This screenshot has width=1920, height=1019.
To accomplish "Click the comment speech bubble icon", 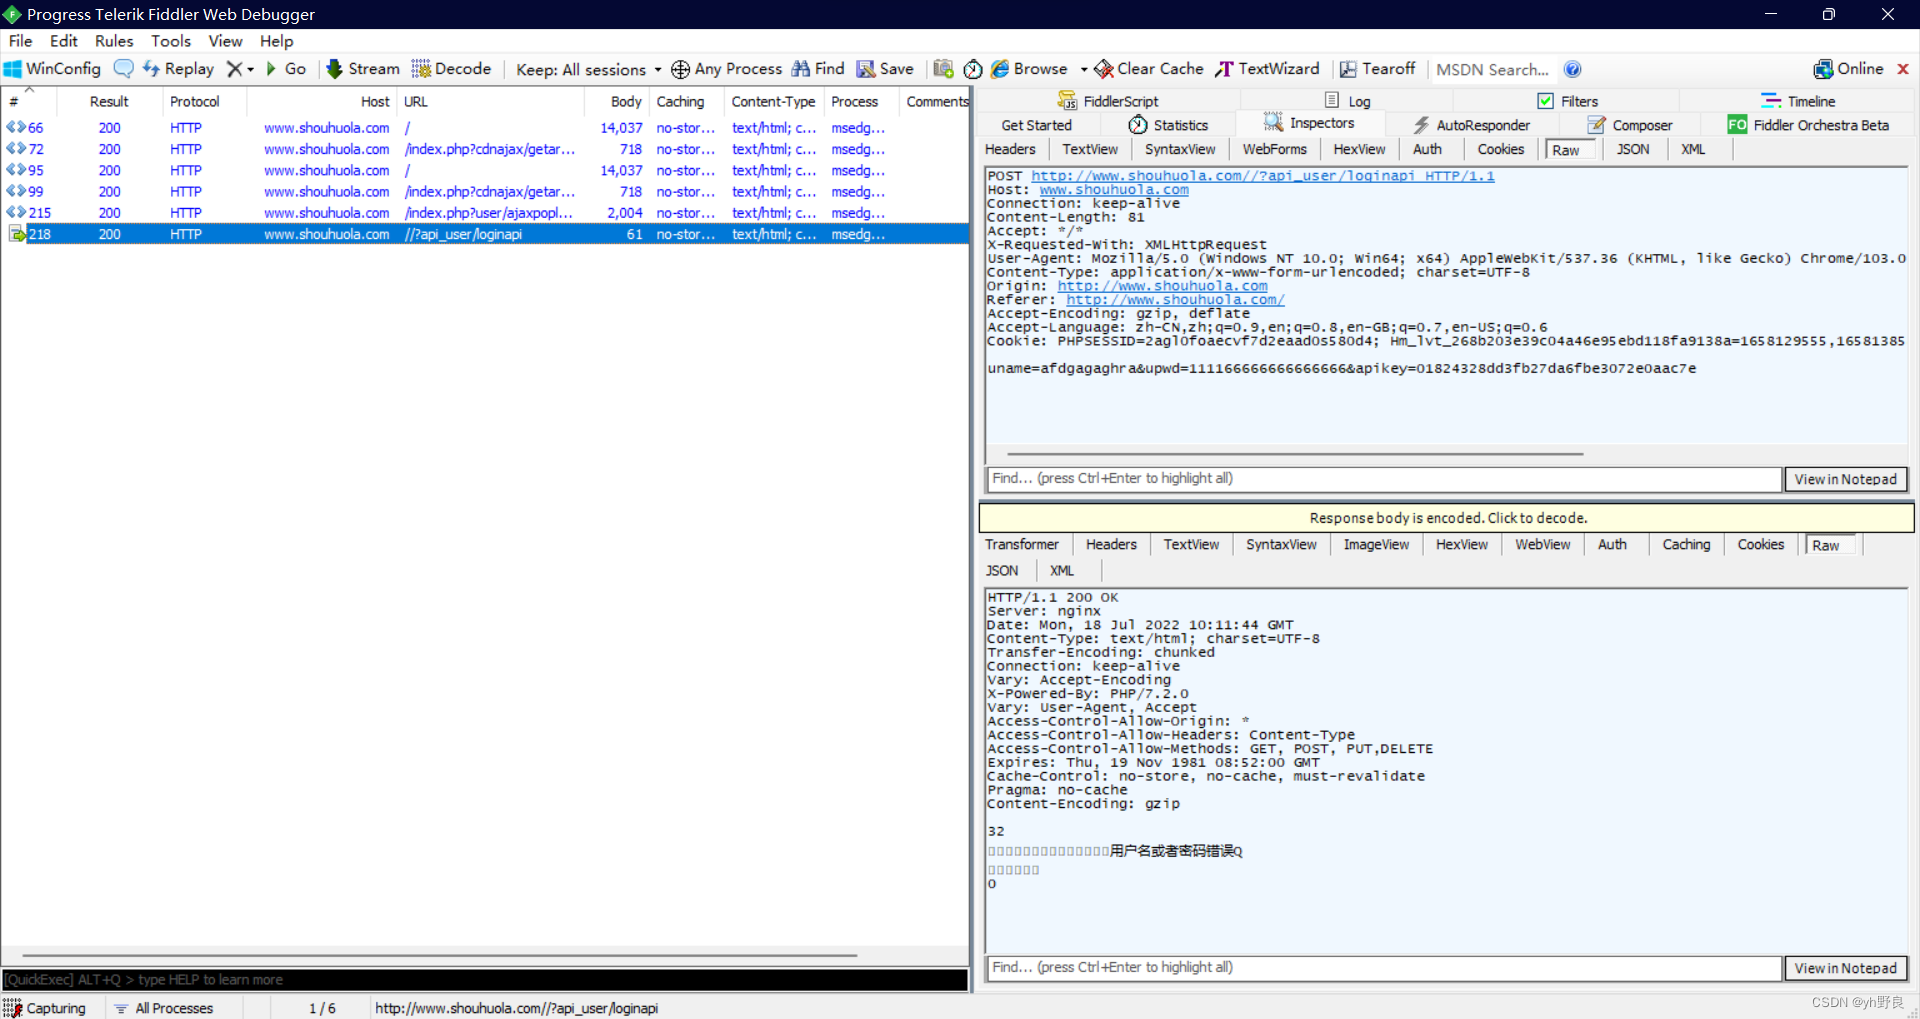I will (x=123, y=69).
